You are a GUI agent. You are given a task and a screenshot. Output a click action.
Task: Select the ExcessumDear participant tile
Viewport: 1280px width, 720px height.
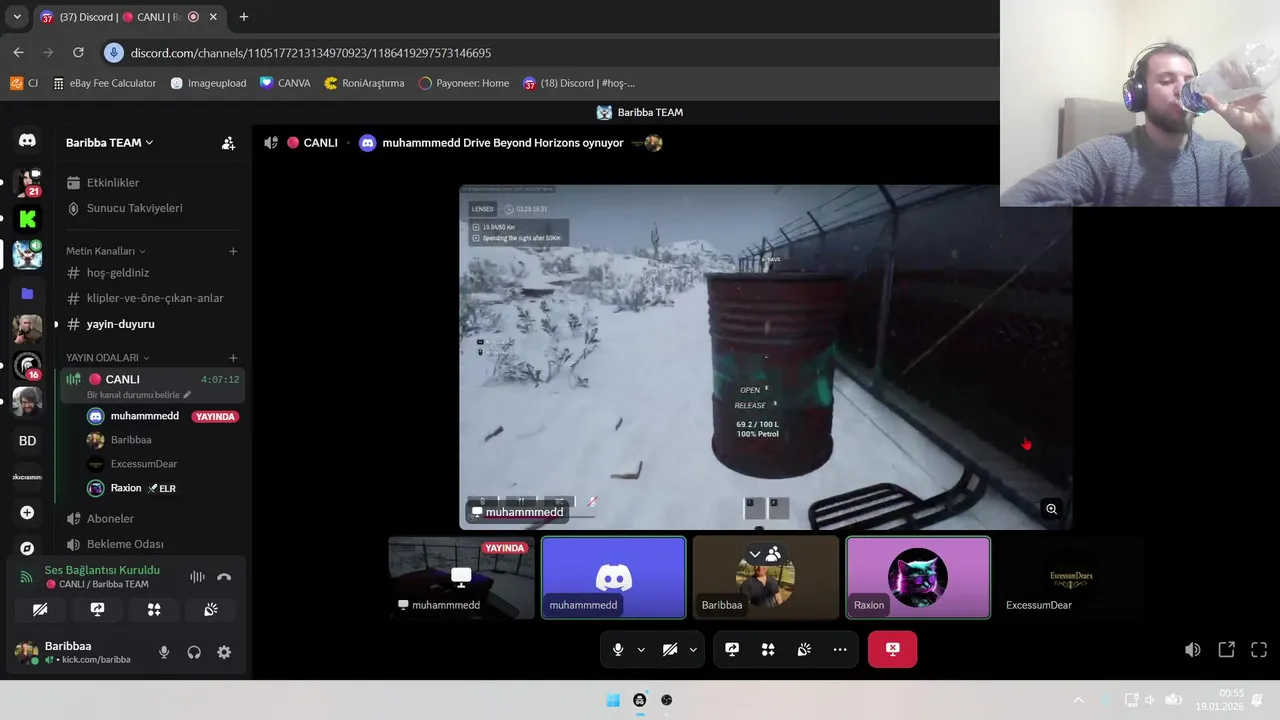click(x=1071, y=577)
